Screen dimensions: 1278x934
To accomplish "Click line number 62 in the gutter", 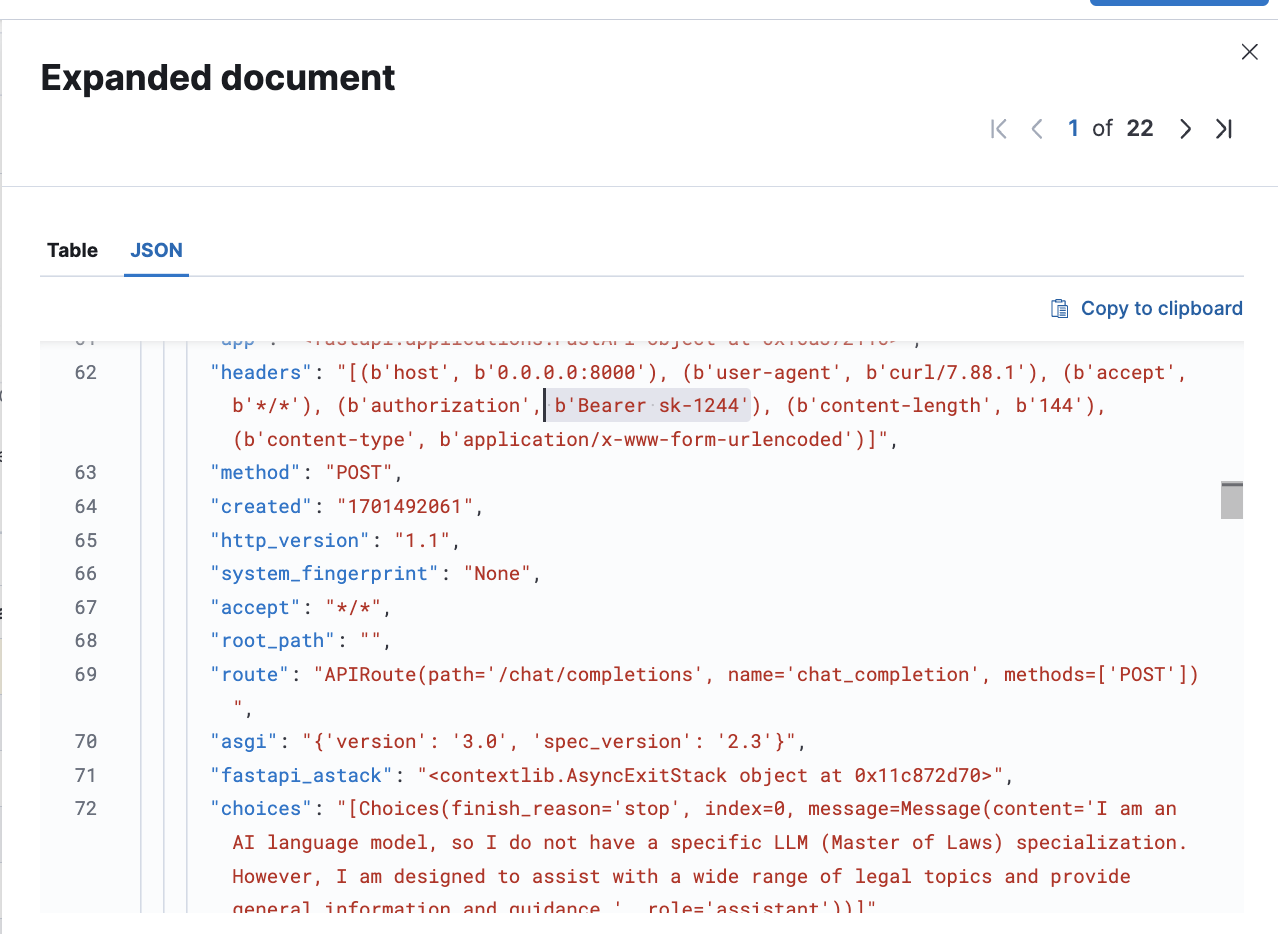I will coord(86,373).
